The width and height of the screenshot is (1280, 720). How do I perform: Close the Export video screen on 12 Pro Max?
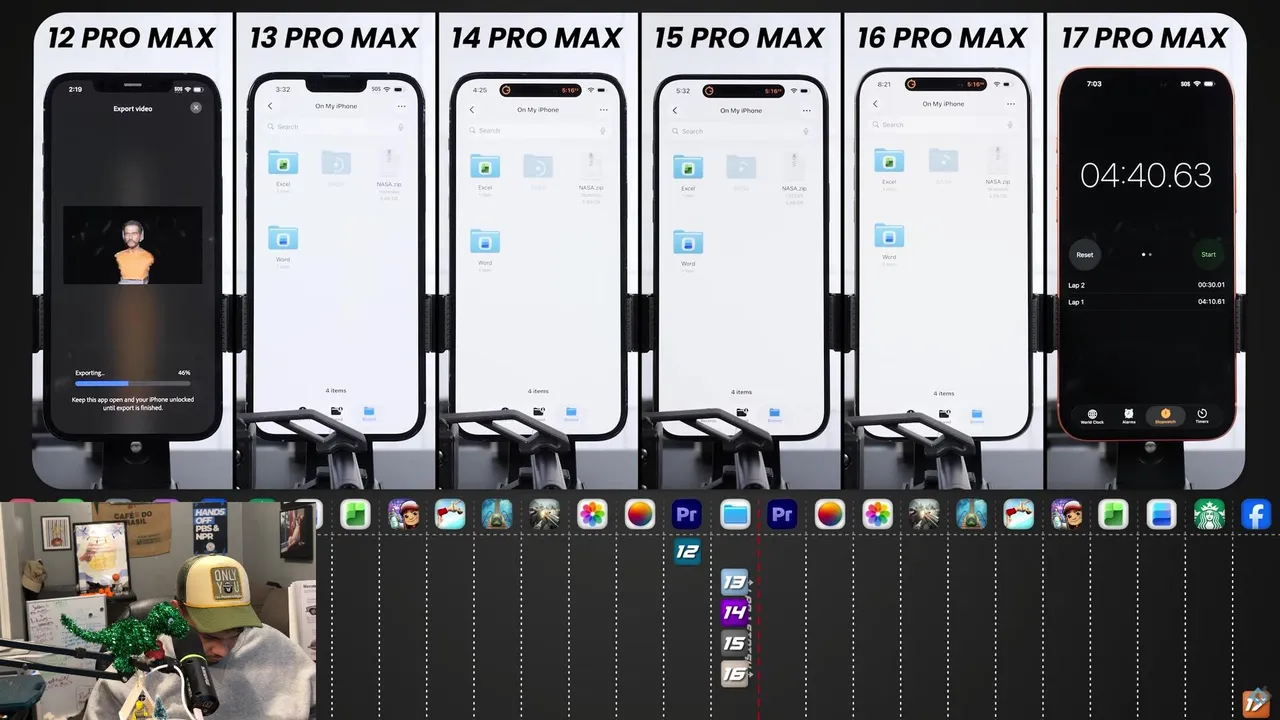196,107
